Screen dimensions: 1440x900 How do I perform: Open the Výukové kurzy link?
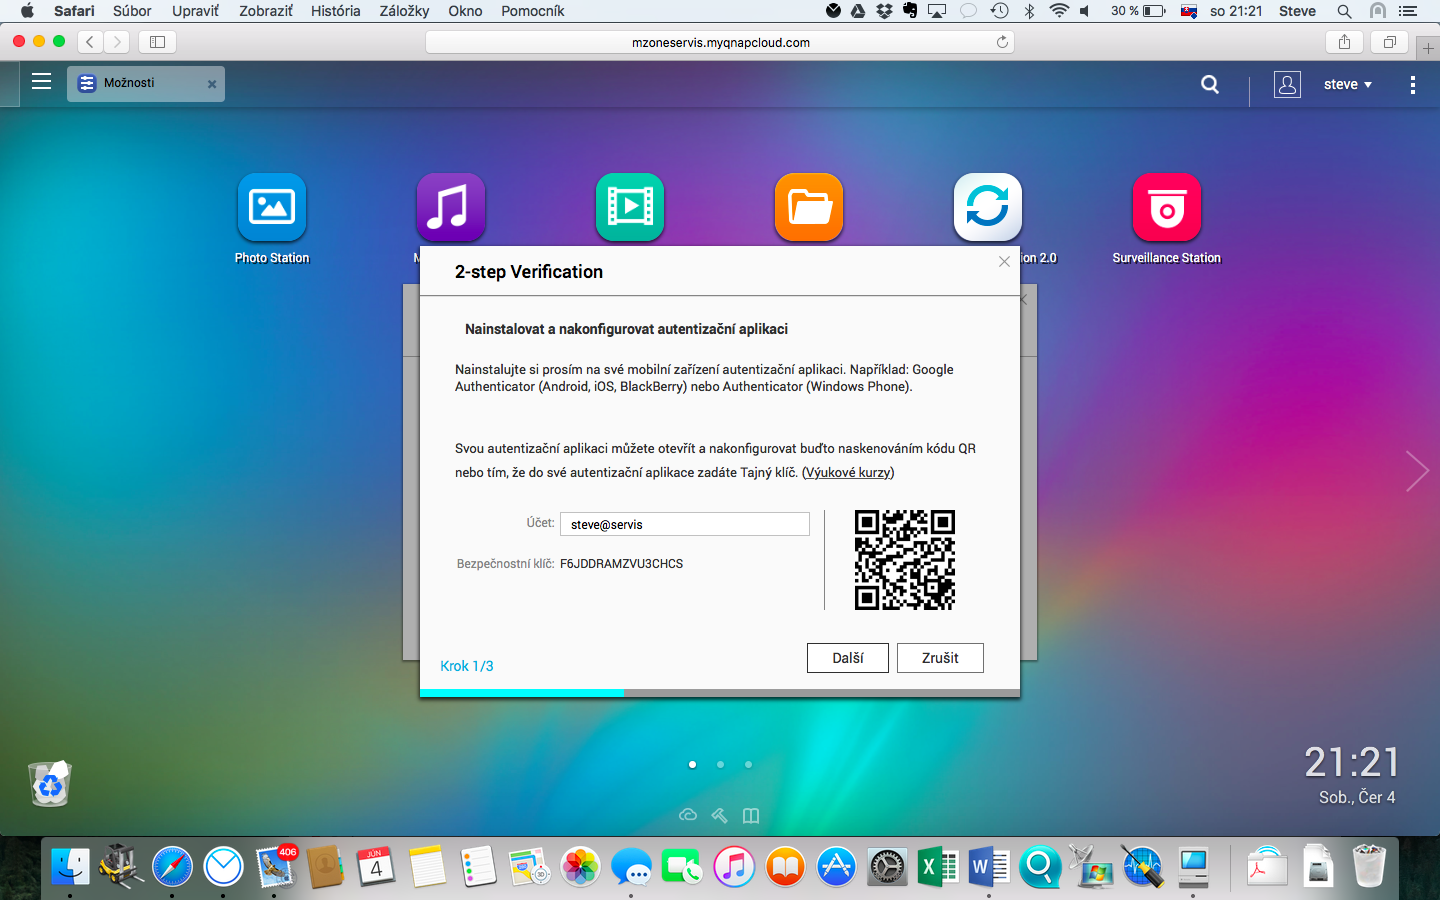[848, 473]
